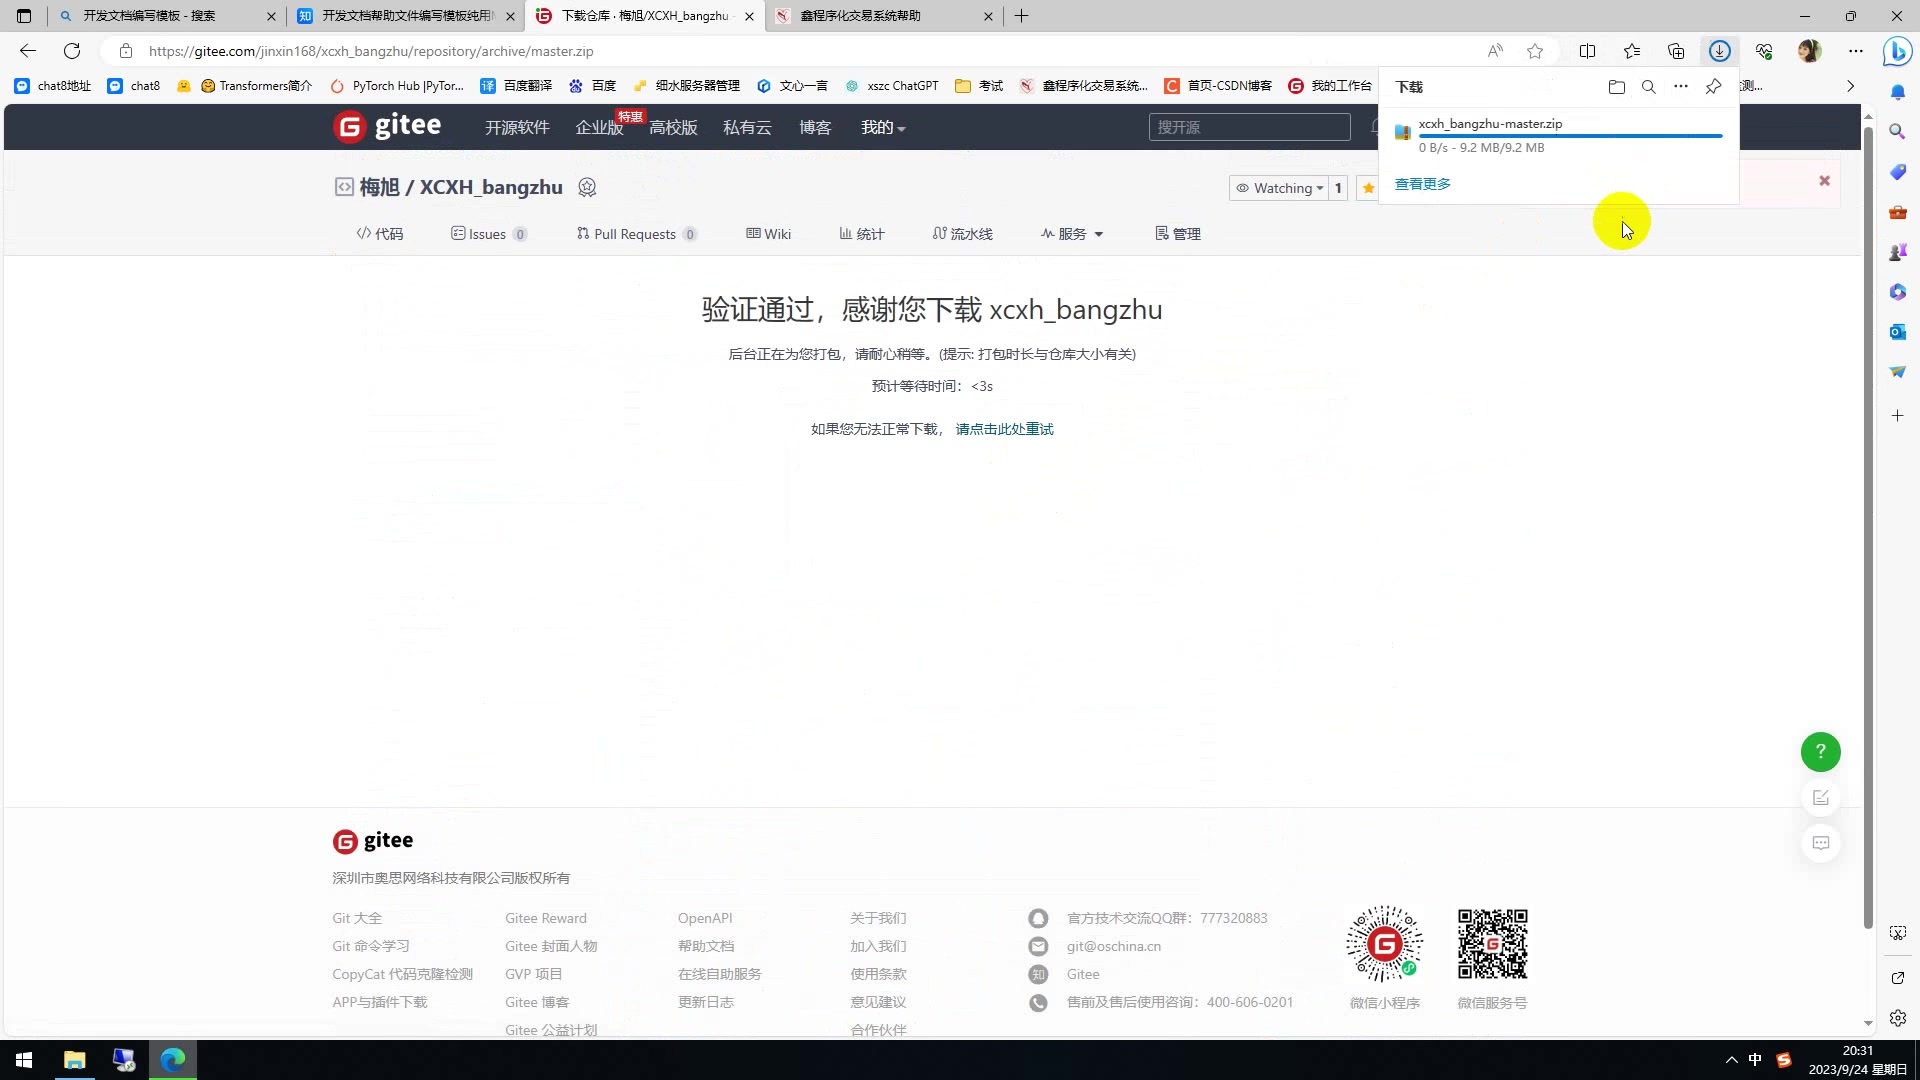Switch to 代码 tab

(x=380, y=234)
